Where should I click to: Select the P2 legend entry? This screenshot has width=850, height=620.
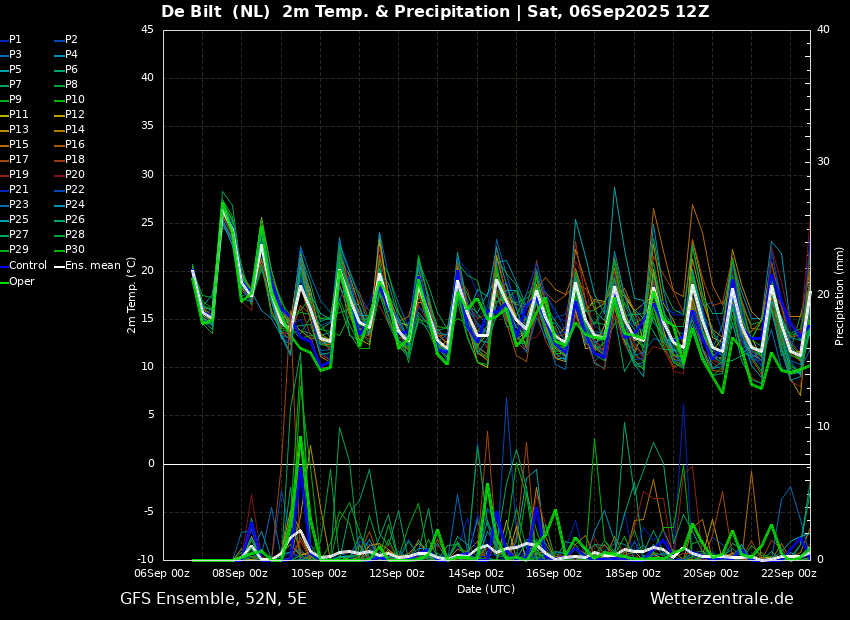[67, 40]
